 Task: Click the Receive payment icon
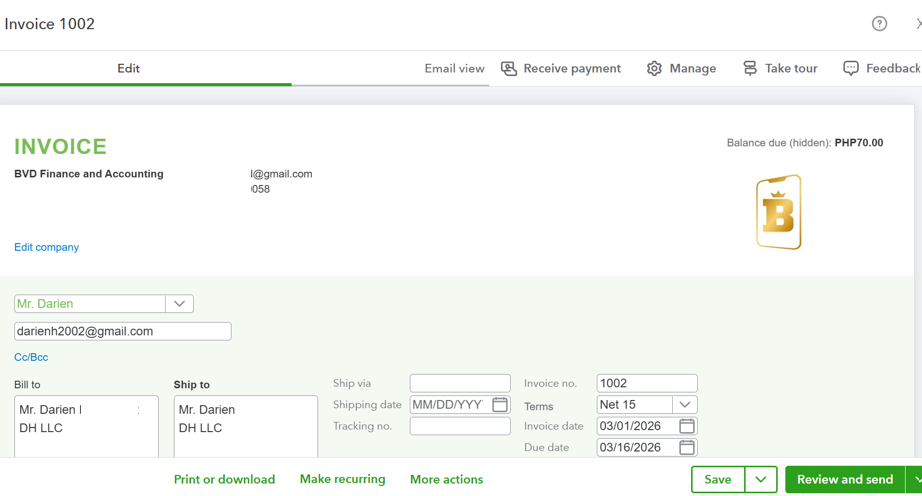point(509,68)
